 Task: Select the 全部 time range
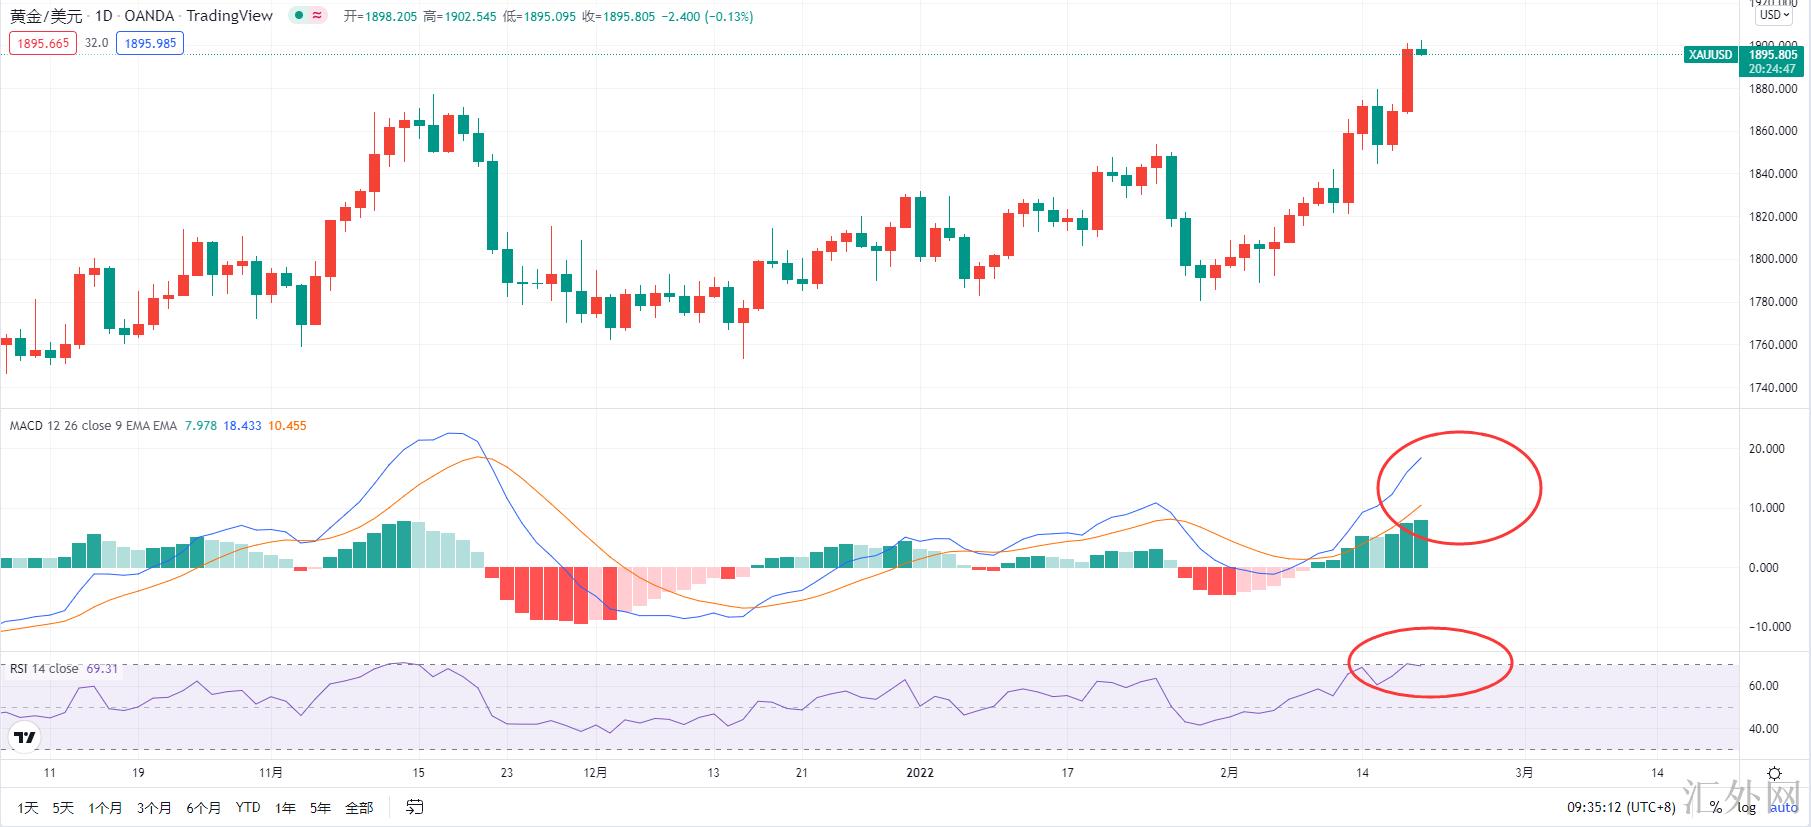[x=359, y=807]
